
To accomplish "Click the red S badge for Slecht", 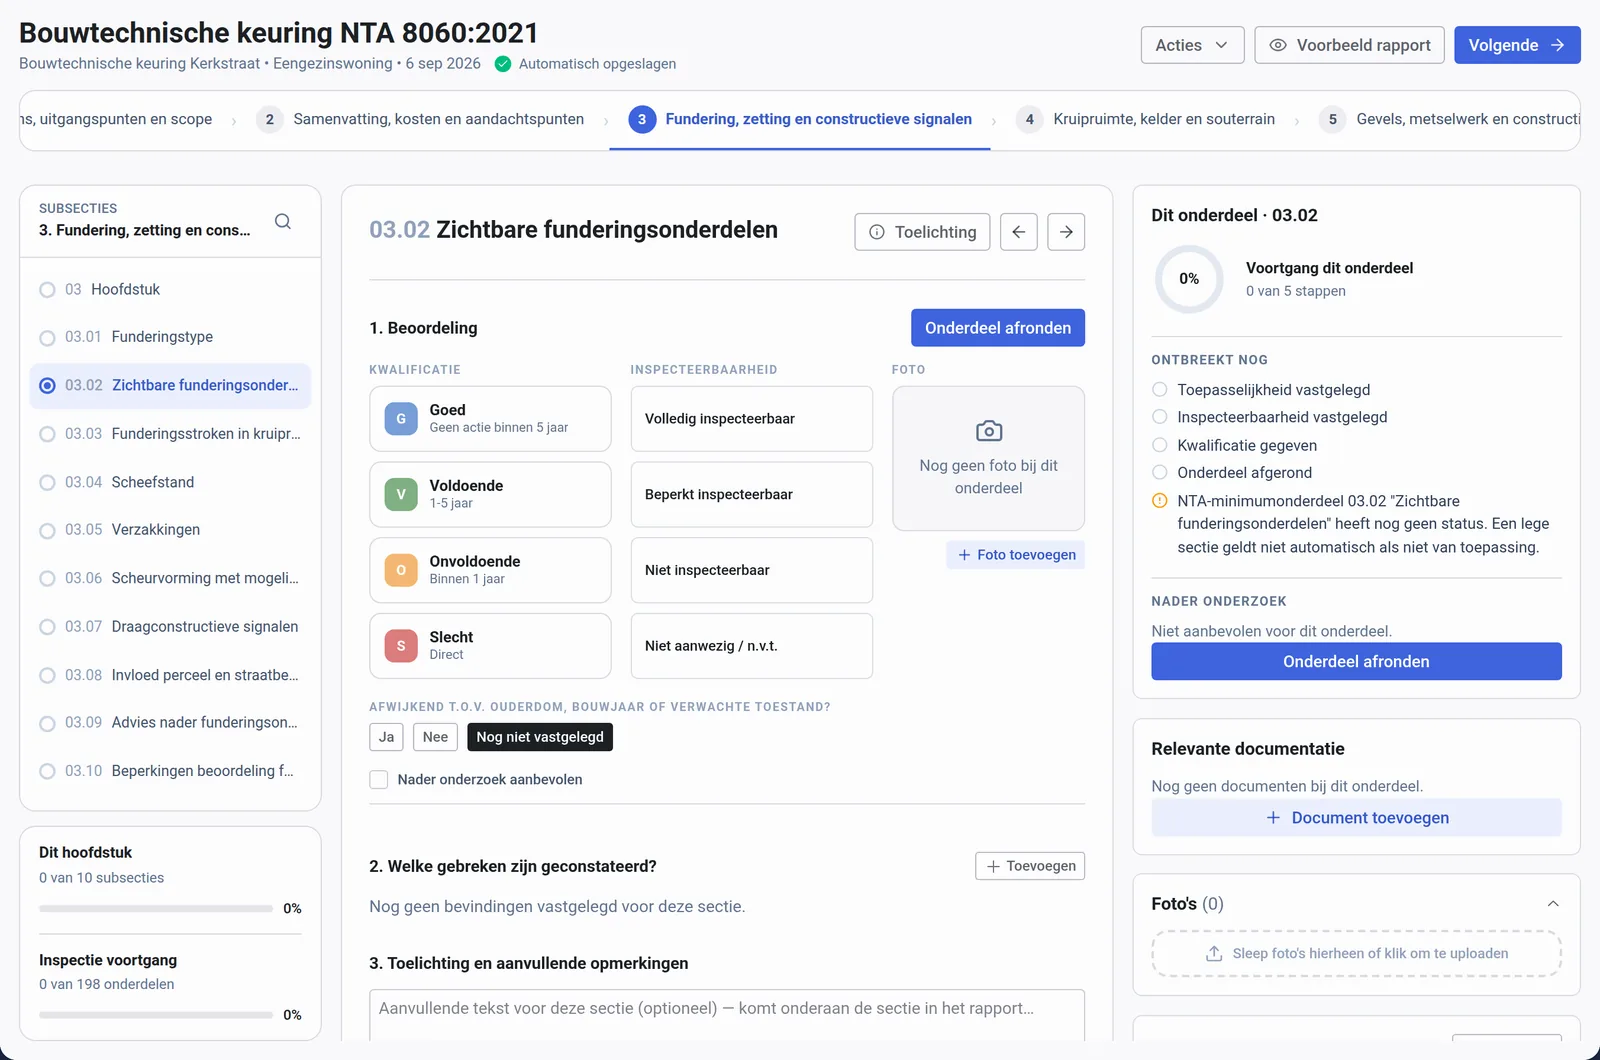I will [x=401, y=646].
